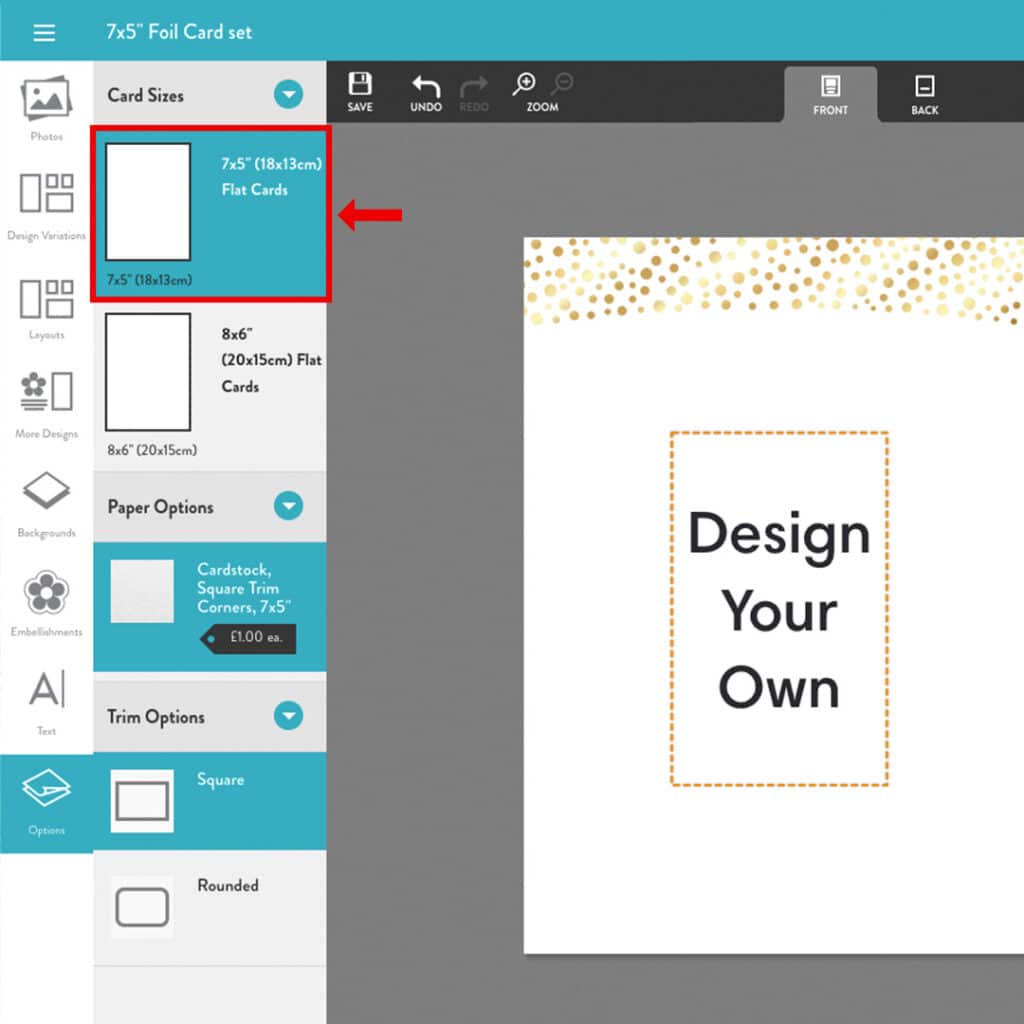The height and width of the screenshot is (1024, 1024).
Task: Open the Text tool panel
Action: (x=45, y=700)
